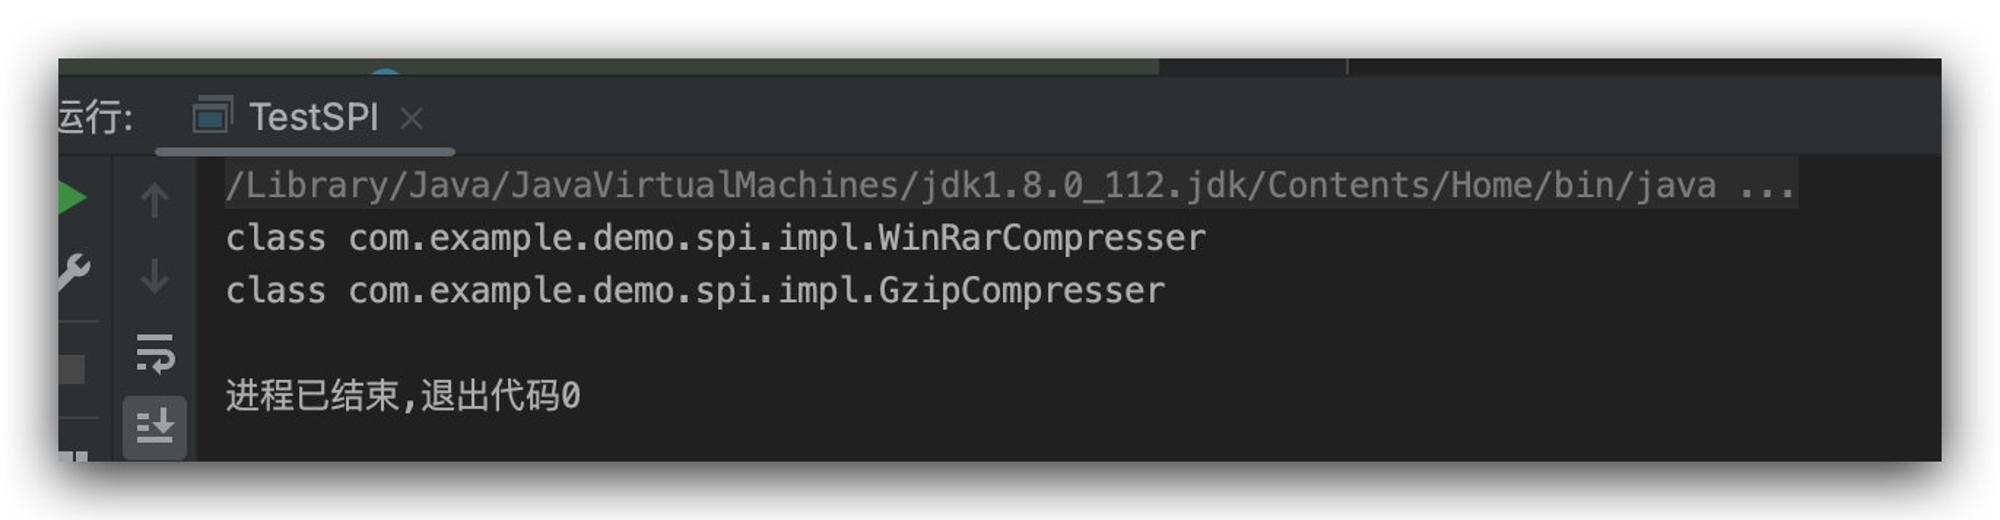Click the WinRarCompresser class output line

pos(715,238)
